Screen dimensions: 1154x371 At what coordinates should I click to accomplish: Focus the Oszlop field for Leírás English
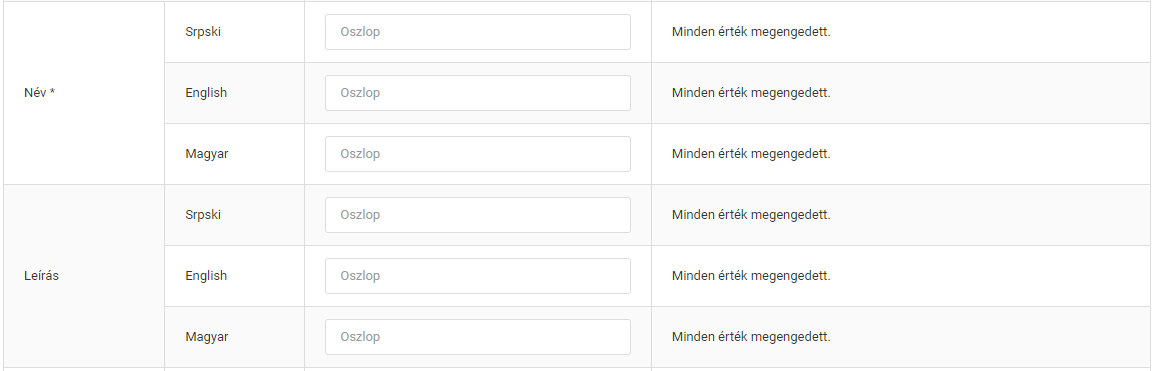click(x=478, y=276)
